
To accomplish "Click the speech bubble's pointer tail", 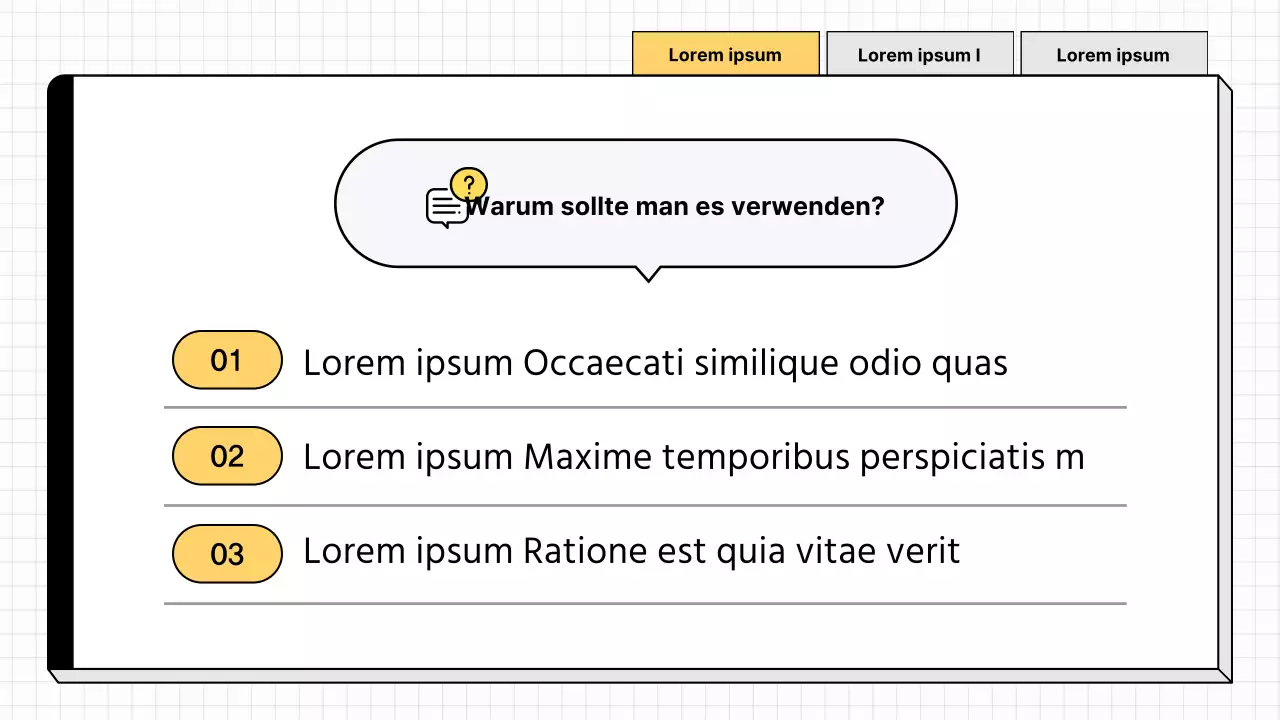I will (648, 273).
